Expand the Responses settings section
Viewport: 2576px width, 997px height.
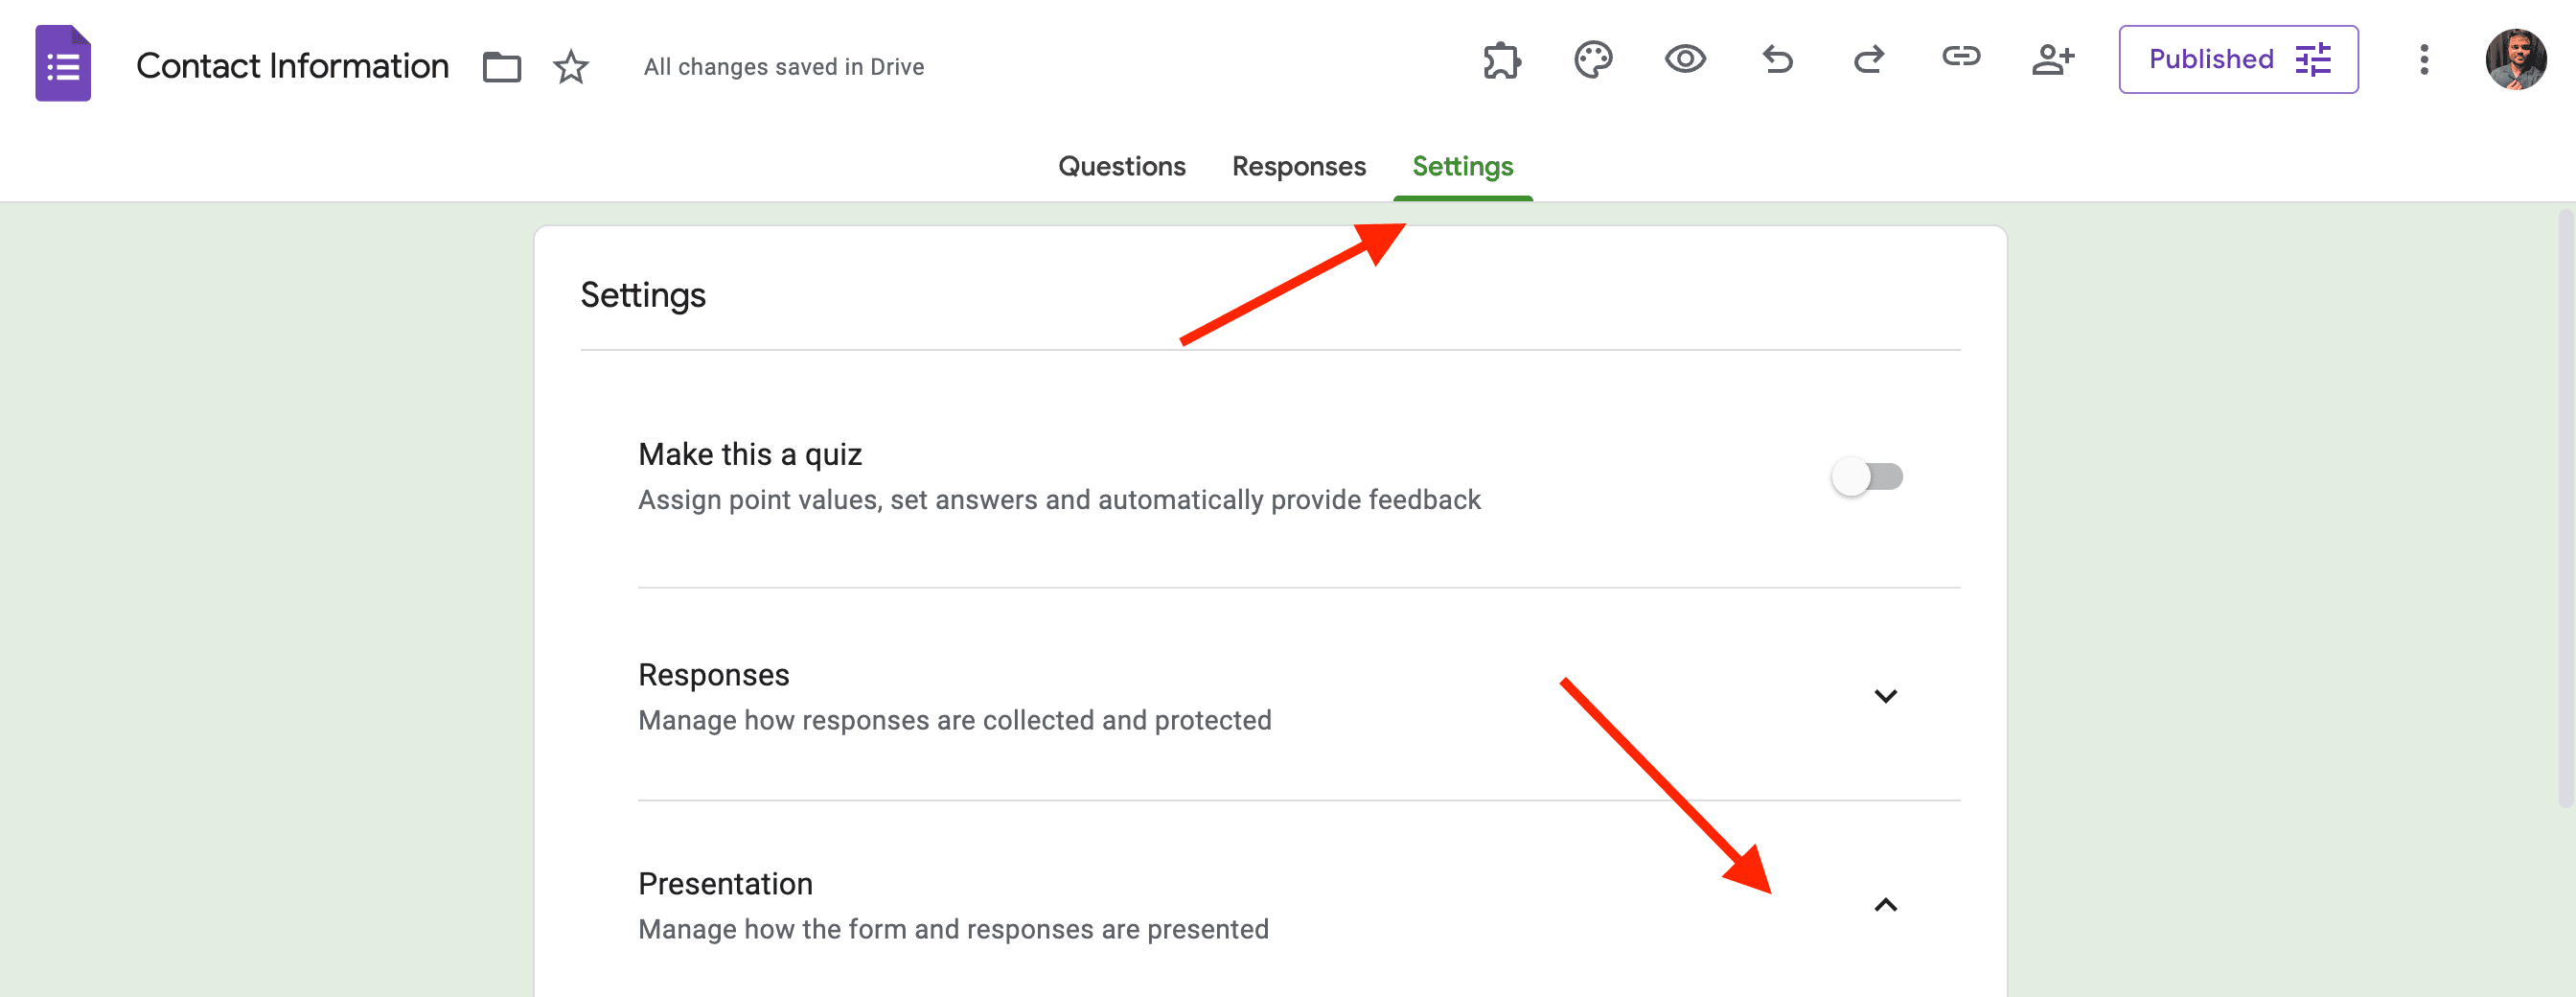tap(1885, 696)
